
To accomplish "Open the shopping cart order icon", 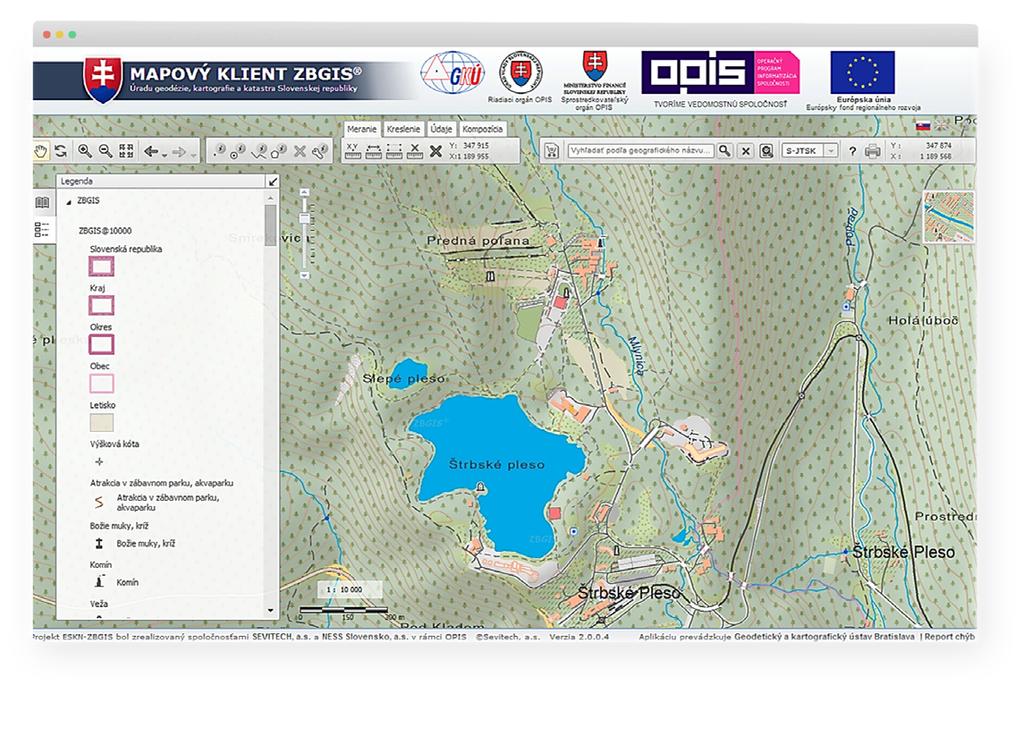I will pyautogui.click(x=552, y=151).
